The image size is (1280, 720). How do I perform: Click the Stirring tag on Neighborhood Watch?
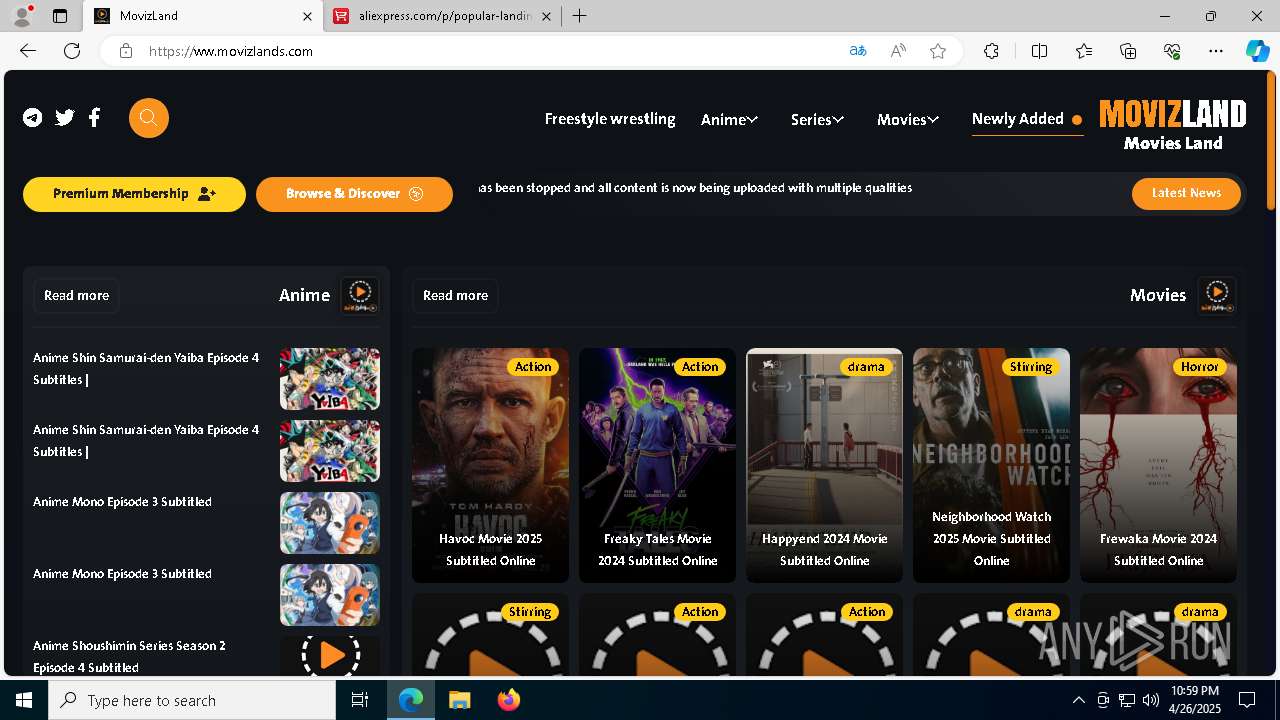click(1030, 367)
